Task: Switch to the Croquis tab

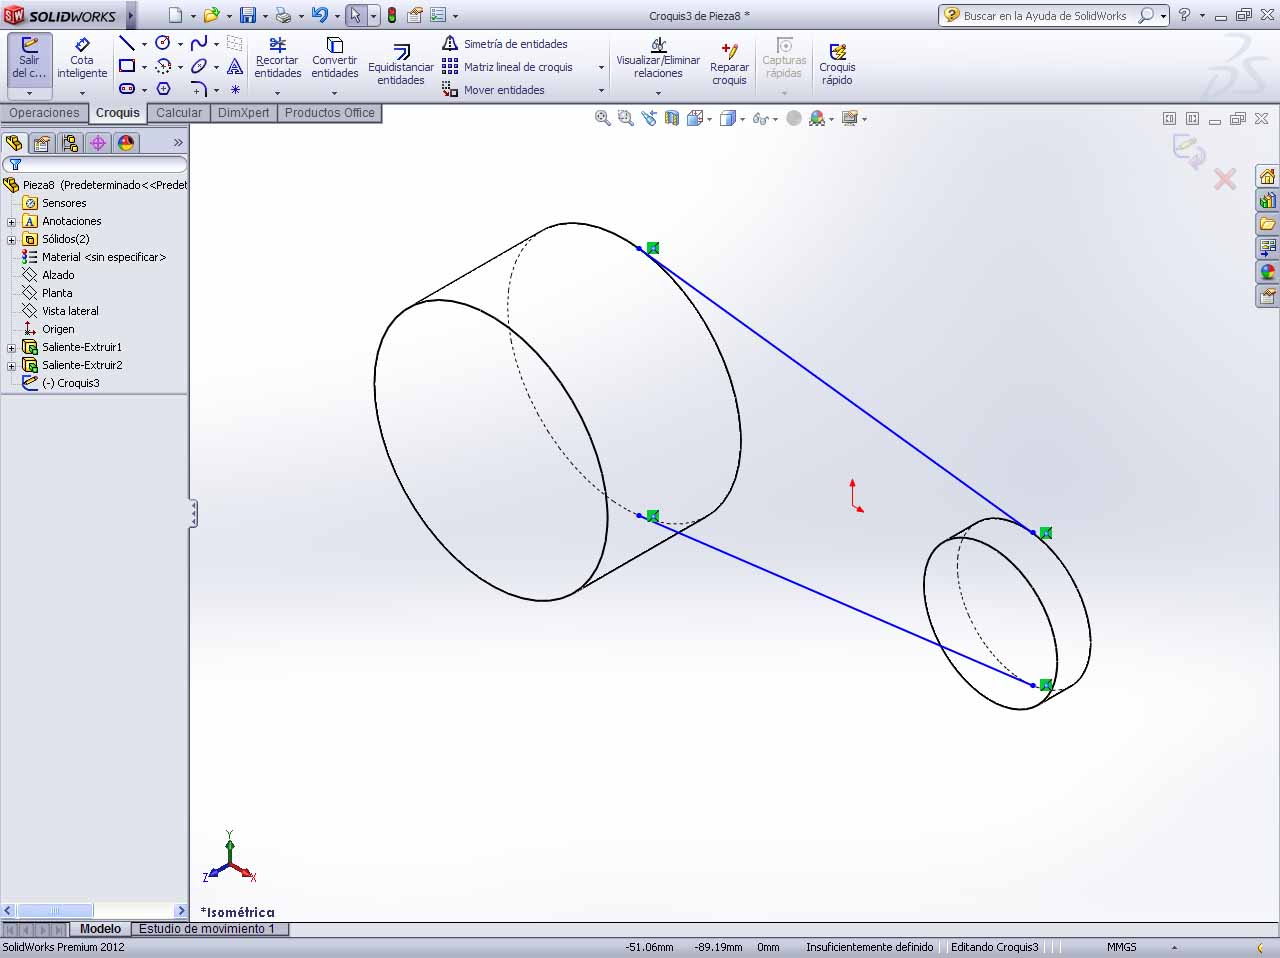Action: point(118,113)
